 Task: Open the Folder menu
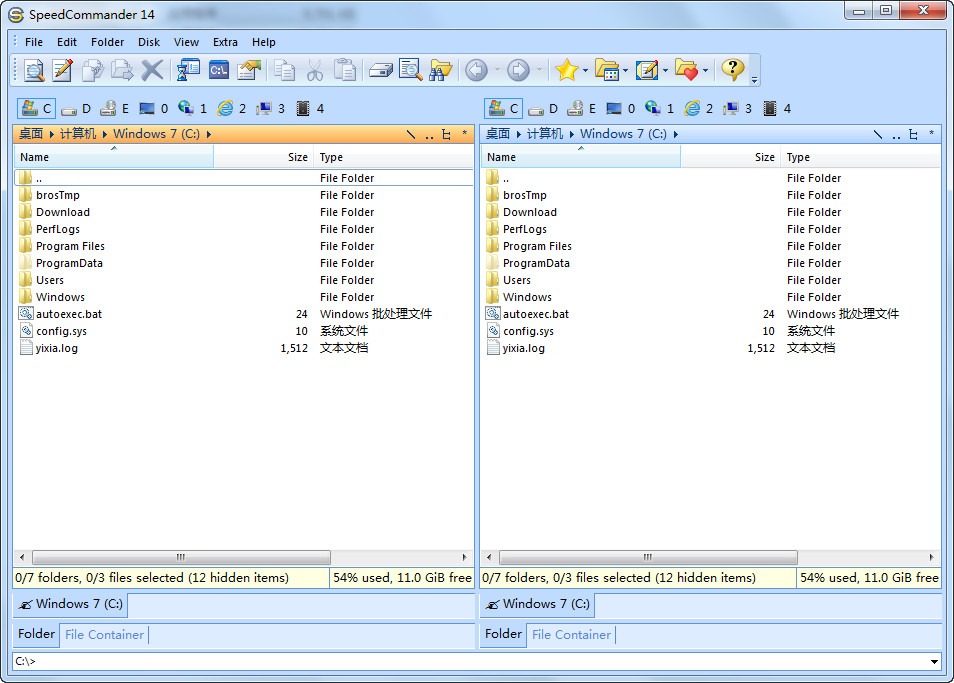(x=107, y=43)
